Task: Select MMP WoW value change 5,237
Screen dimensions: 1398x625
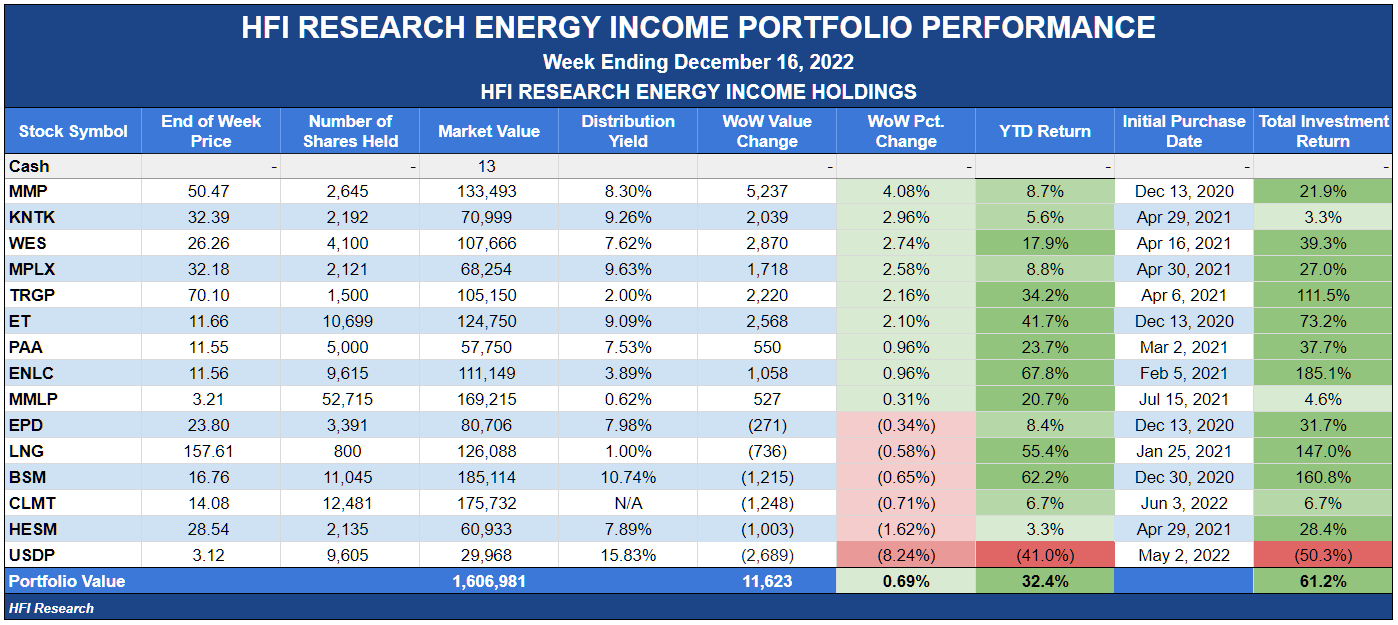Action: coord(767,191)
